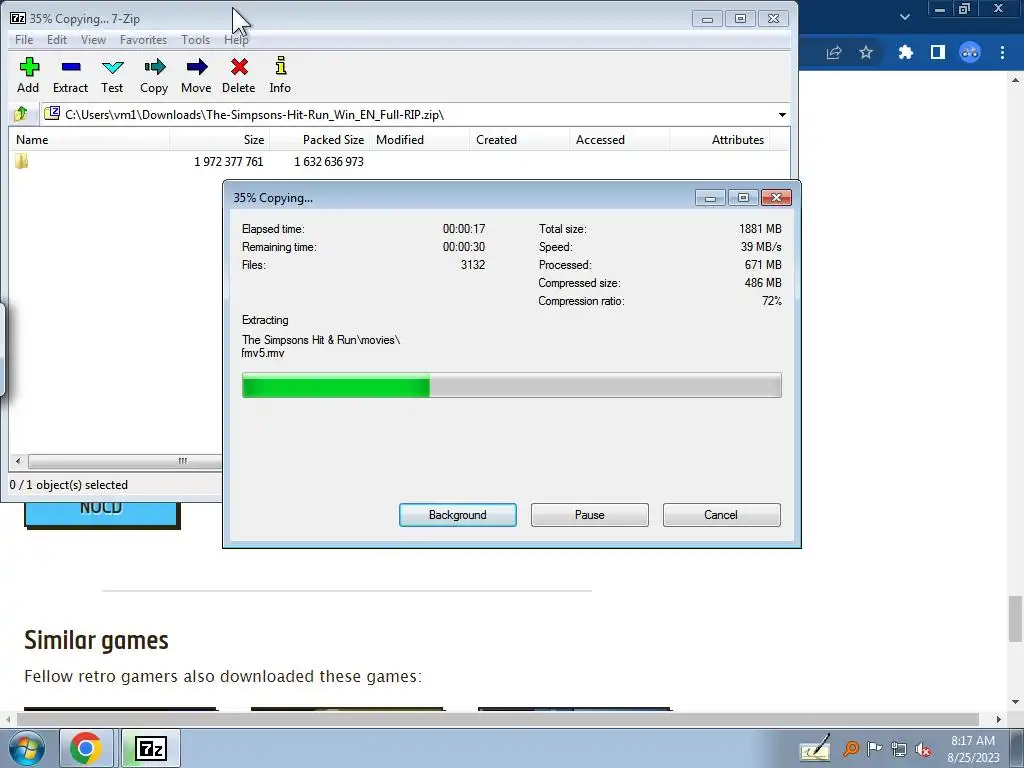1024x768 pixels.
Task: Sort by Packed Size column header
Action: (x=319, y=140)
